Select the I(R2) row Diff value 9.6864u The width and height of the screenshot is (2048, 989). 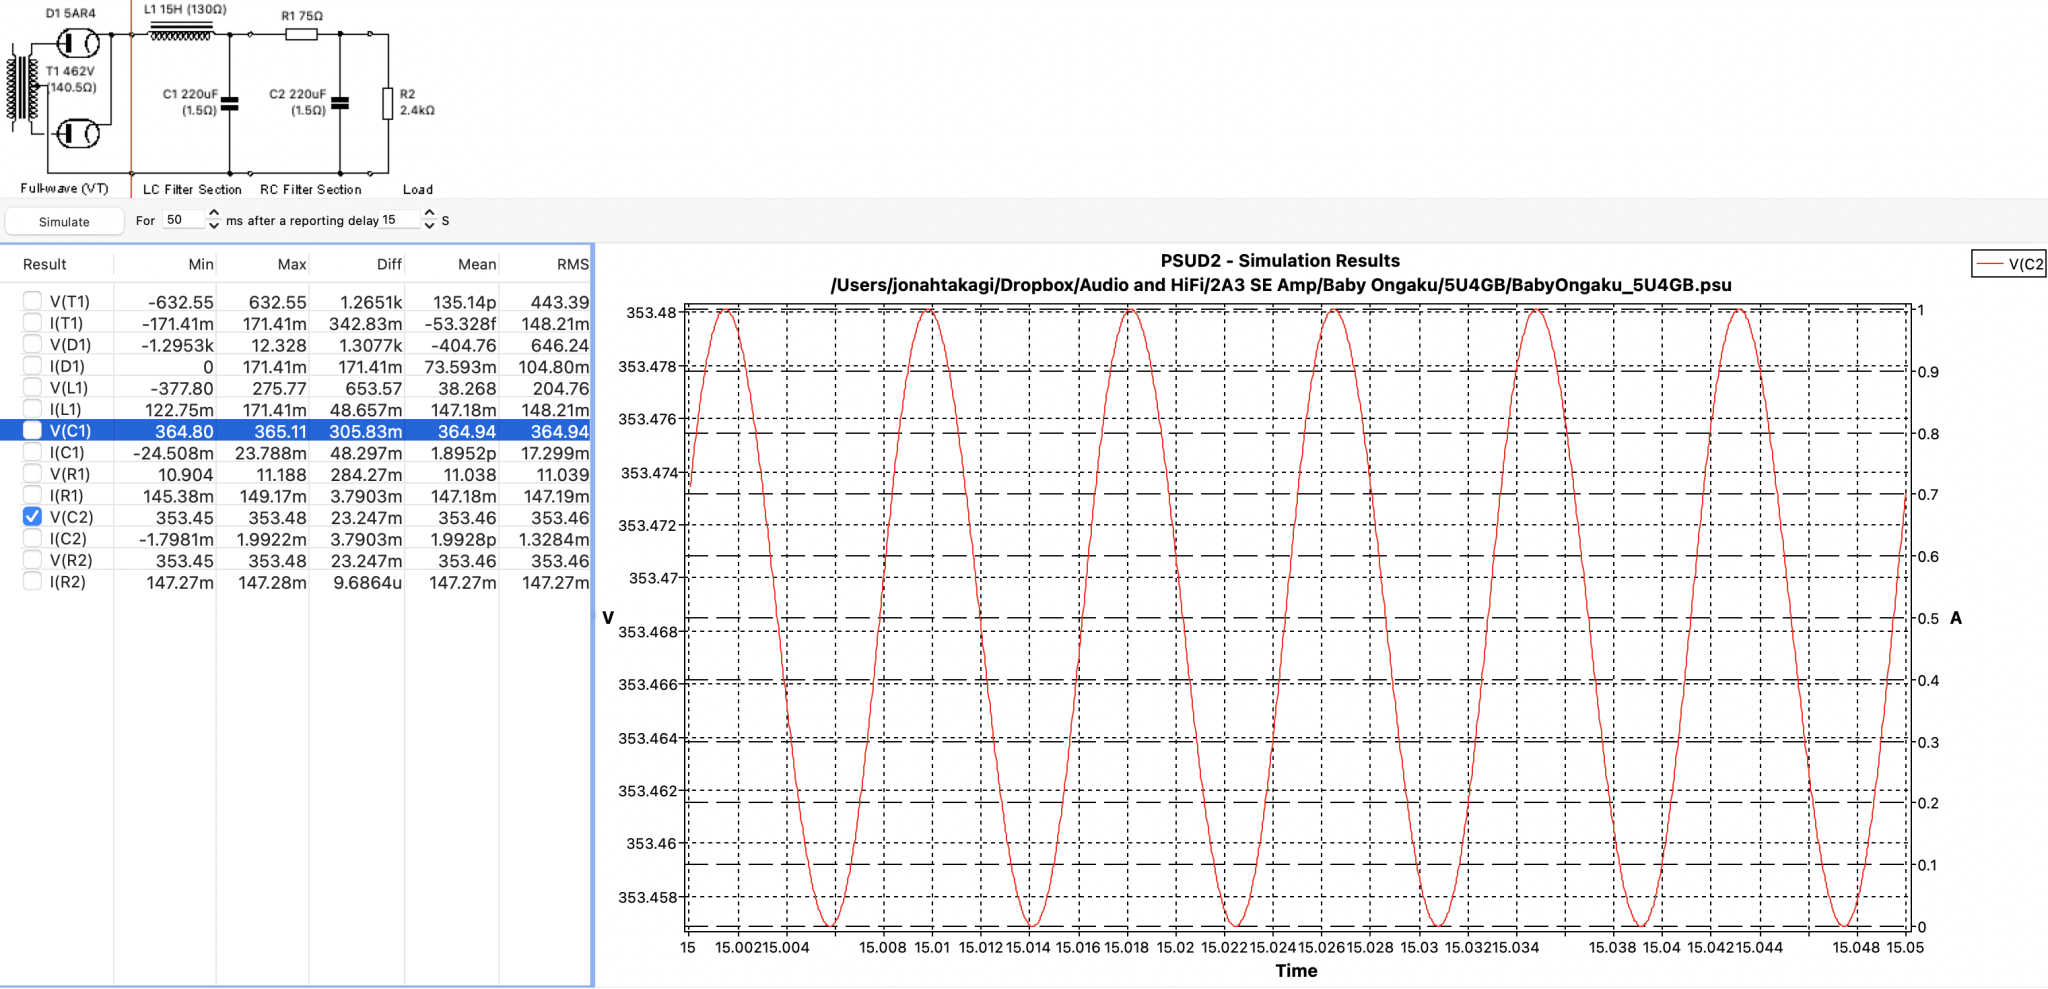pyautogui.click(x=368, y=582)
